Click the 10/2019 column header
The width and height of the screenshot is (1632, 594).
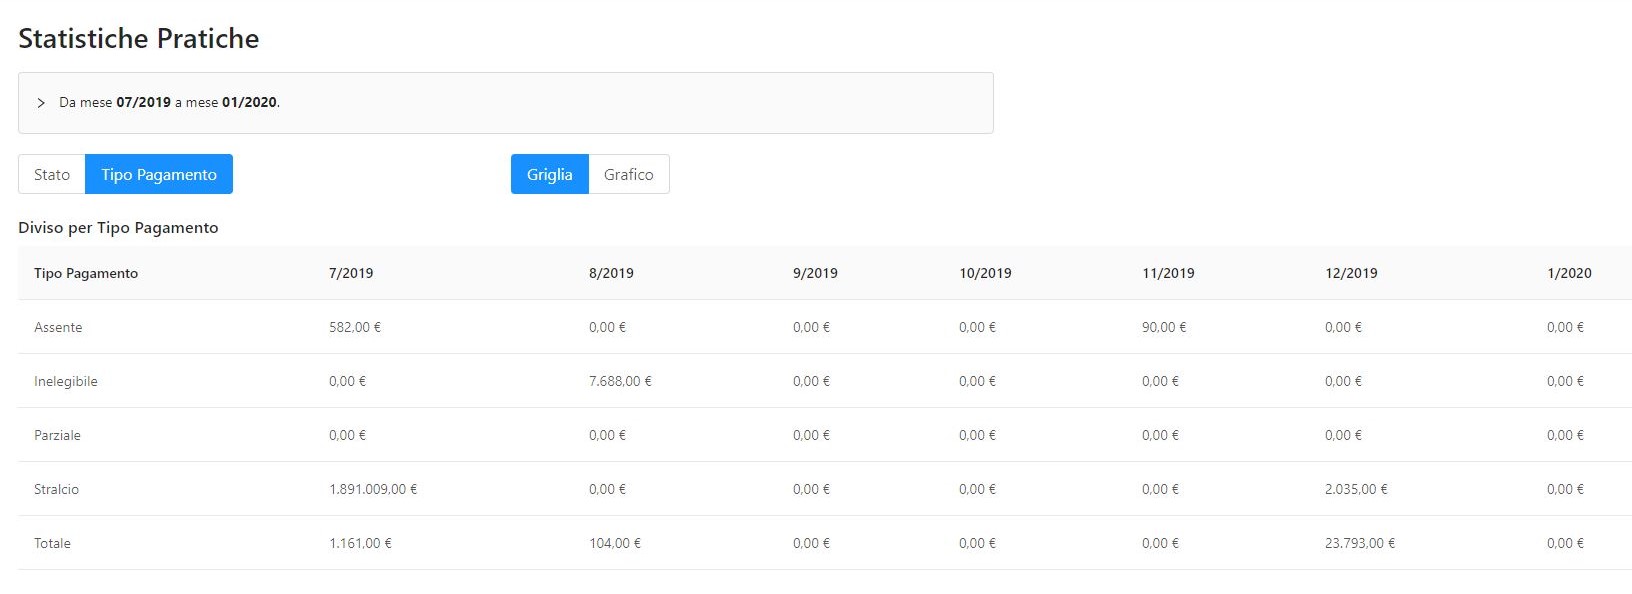[x=985, y=273]
